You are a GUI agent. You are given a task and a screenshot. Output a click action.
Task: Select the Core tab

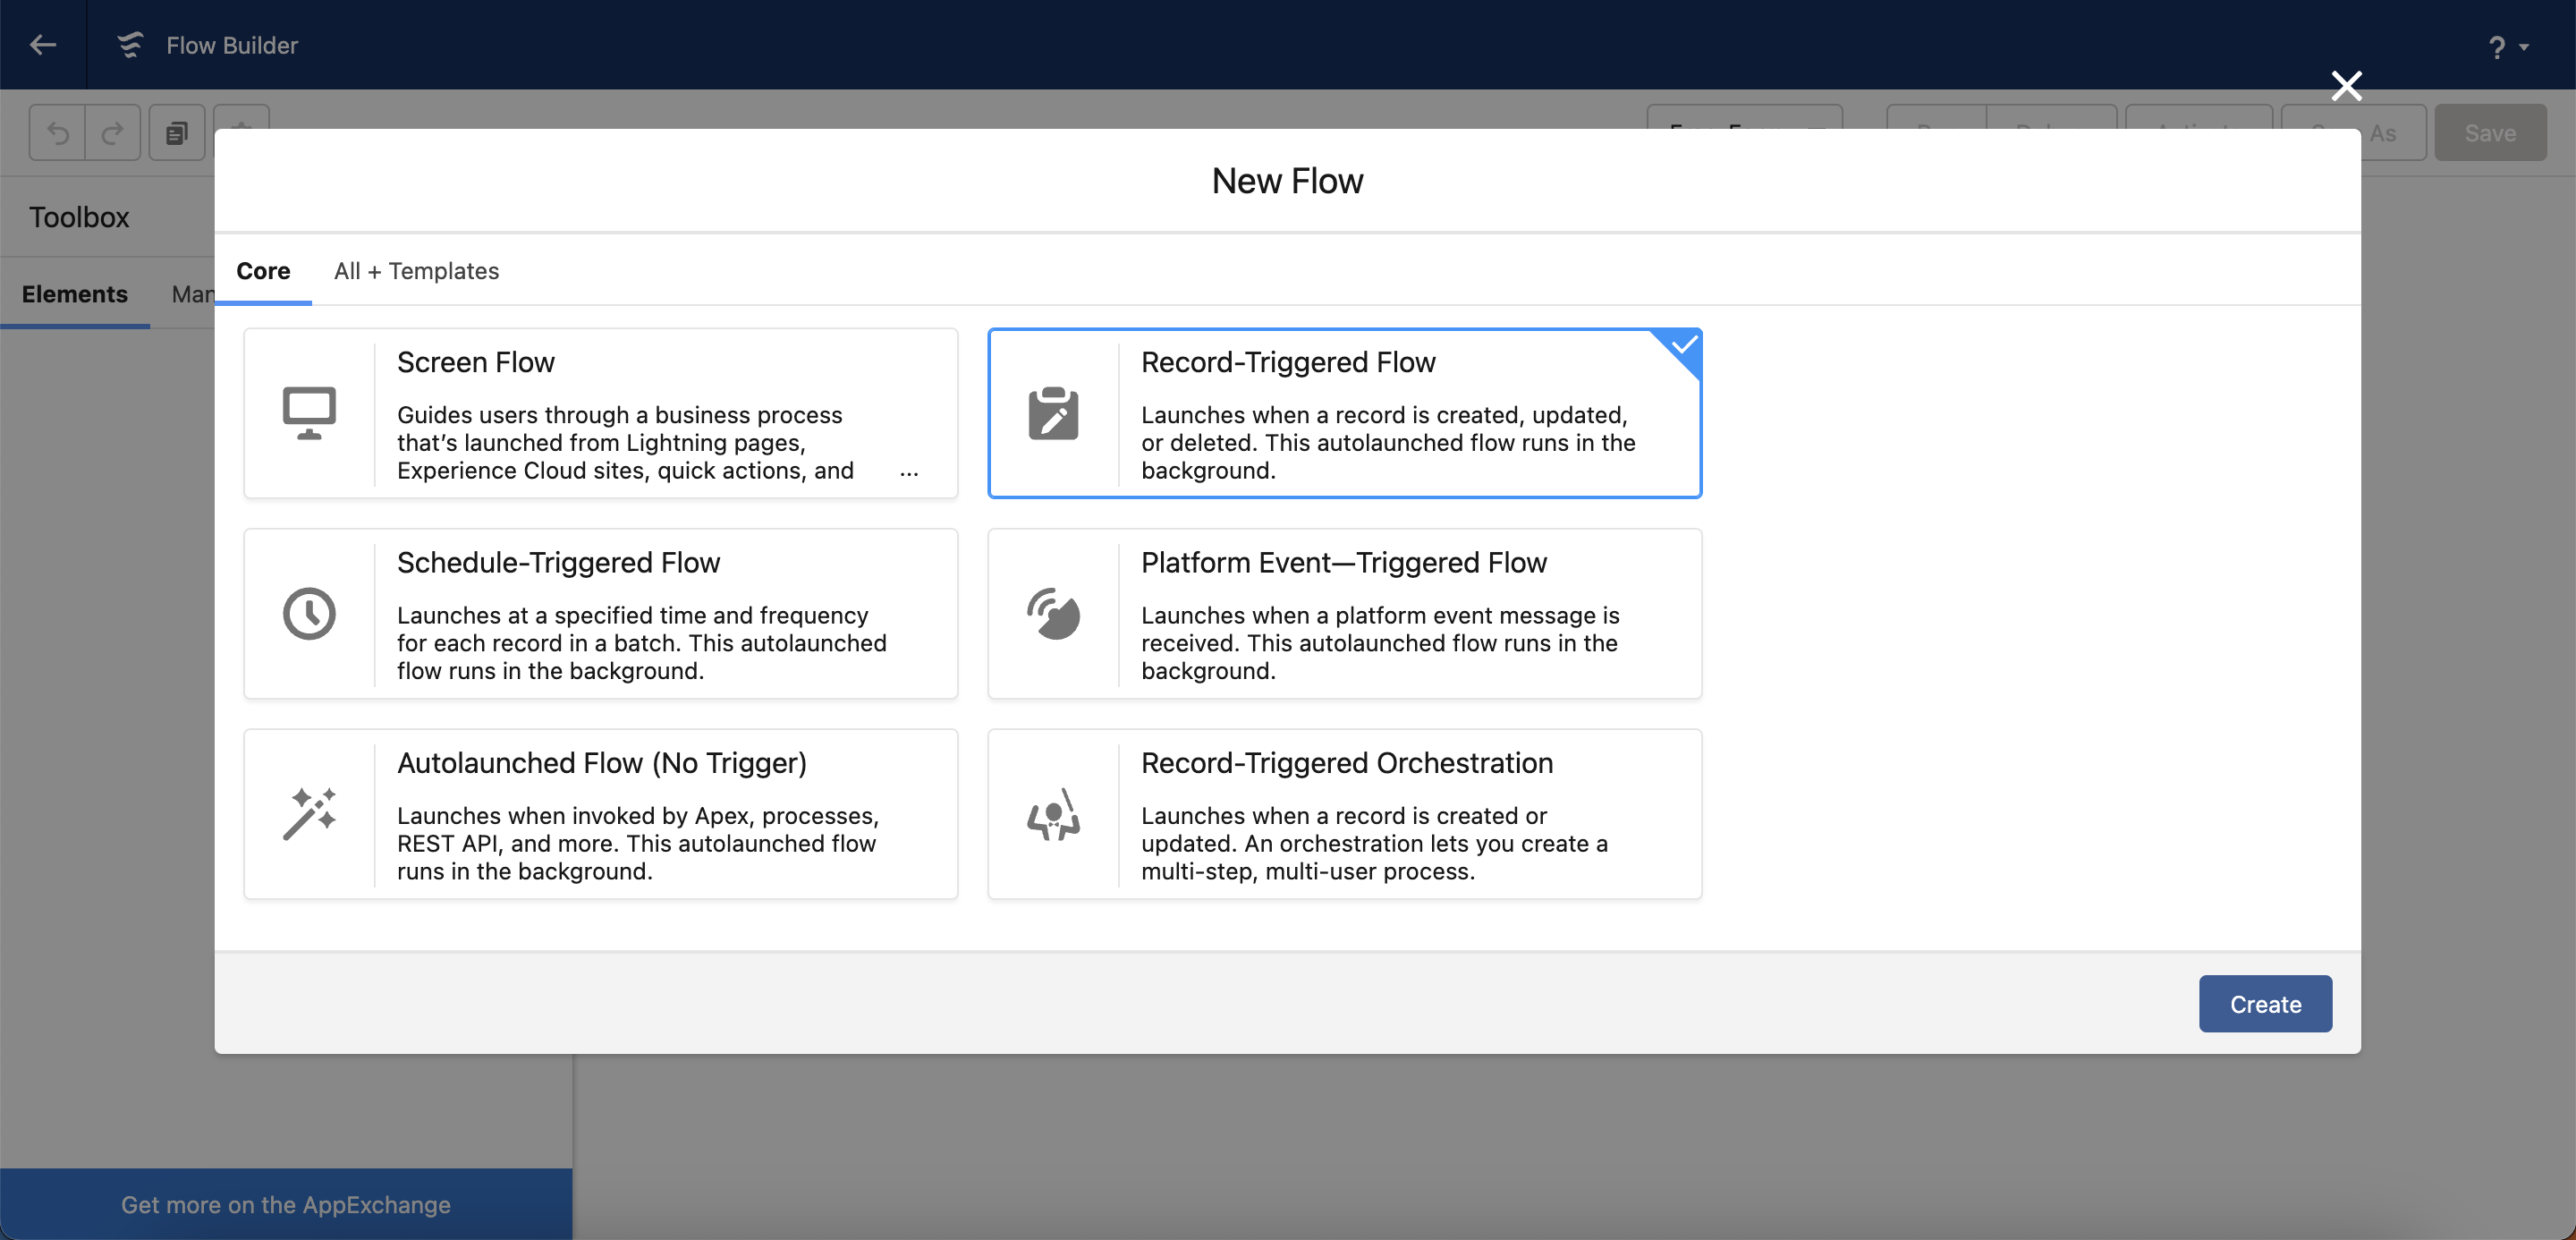click(263, 271)
